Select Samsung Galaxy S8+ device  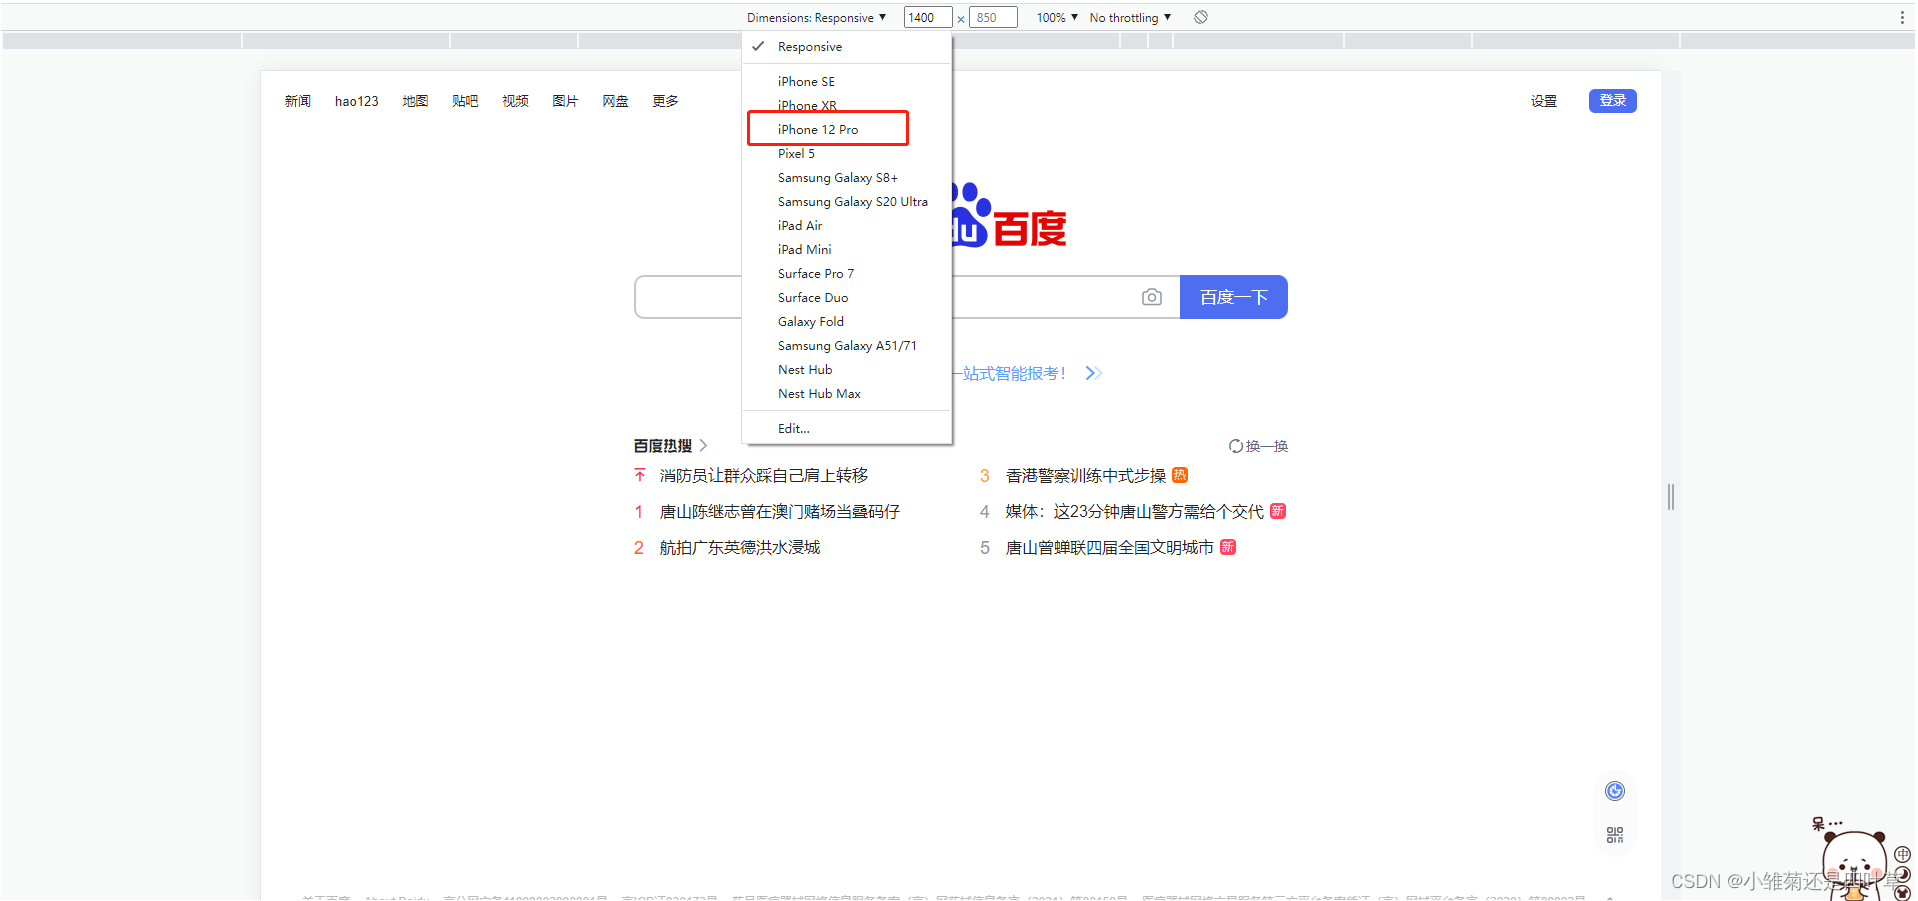point(847,178)
